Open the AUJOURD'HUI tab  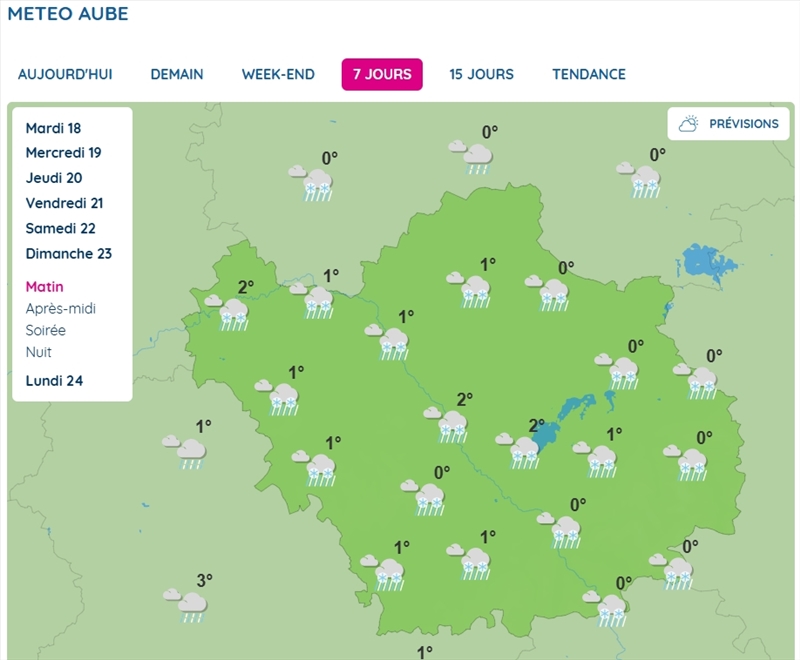click(65, 75)
